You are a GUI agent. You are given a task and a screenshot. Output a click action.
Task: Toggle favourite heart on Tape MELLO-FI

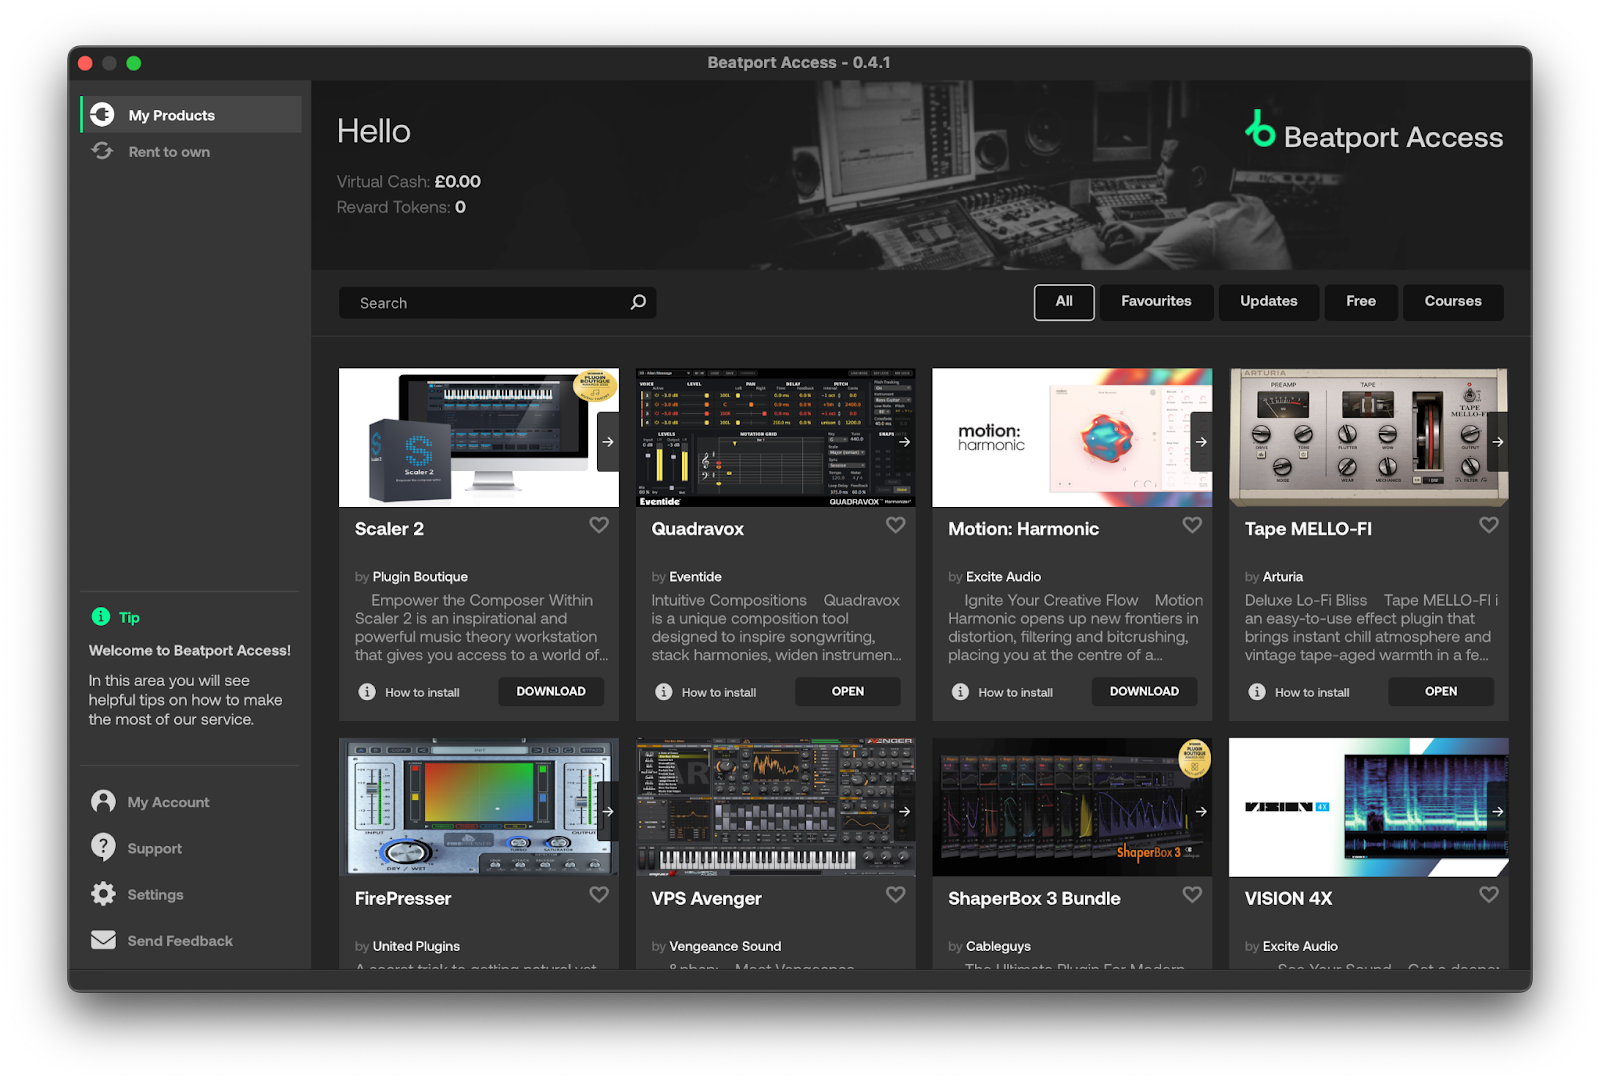[1489, 525]
